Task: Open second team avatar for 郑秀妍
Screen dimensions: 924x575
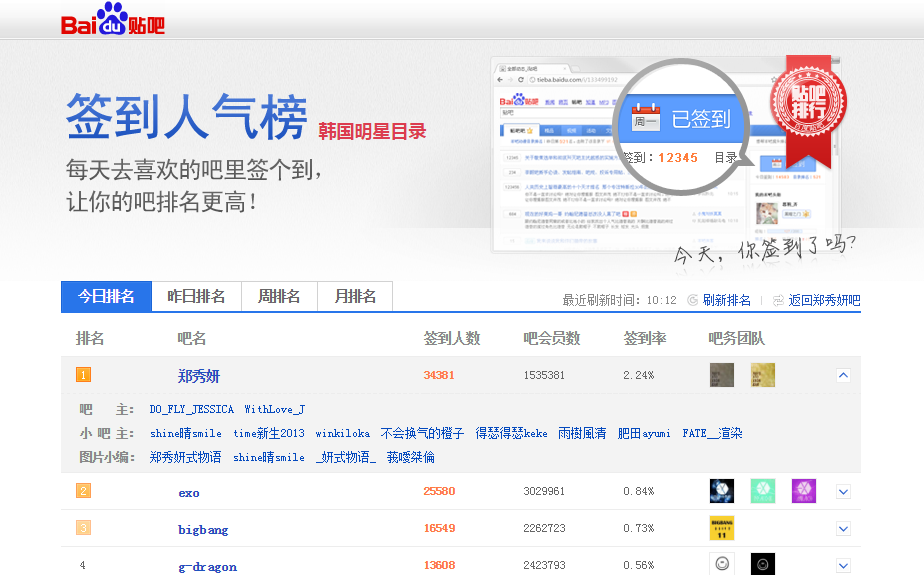Action: coord(763,375)
